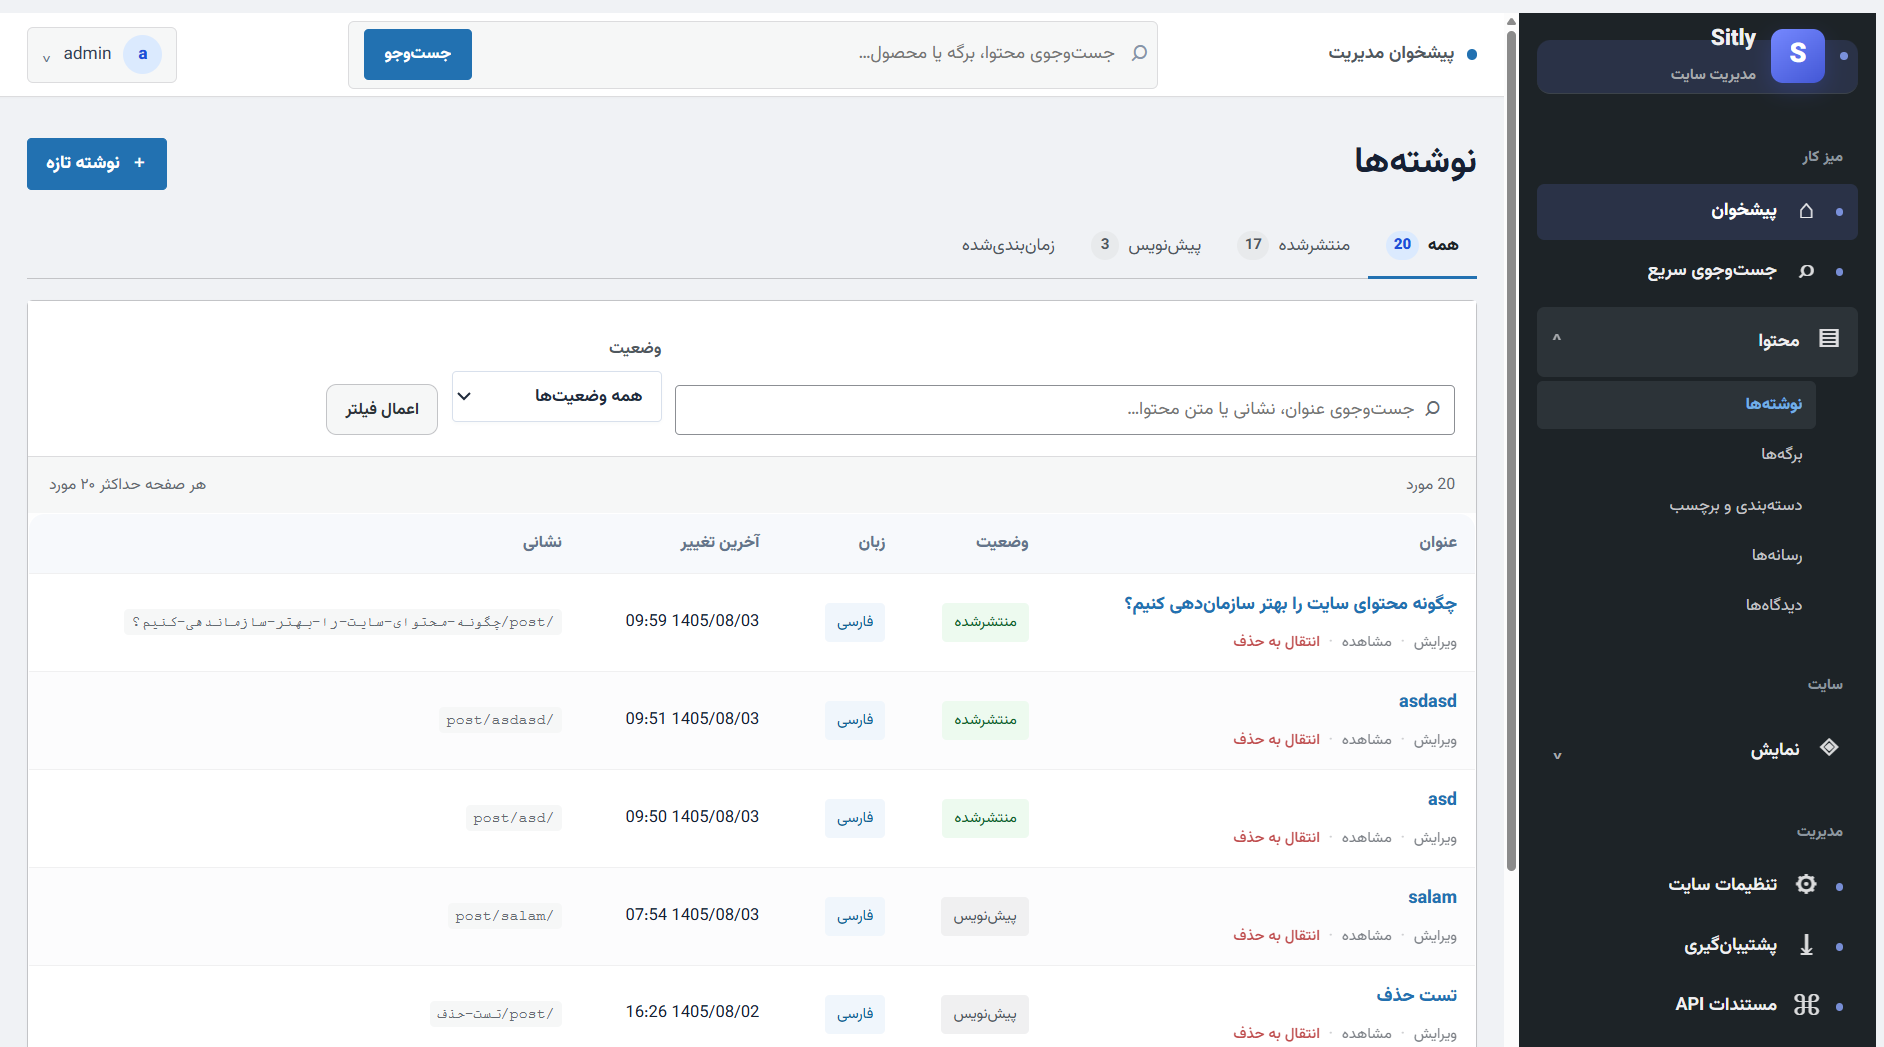1884x1047 pixels.
Task: Click the gear icon for تنظیمات سایت
Action: [1806, 884]
